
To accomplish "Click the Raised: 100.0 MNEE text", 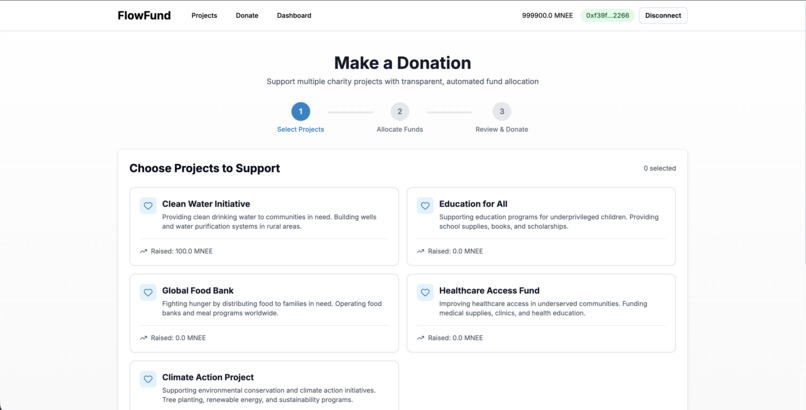I will 181,251.
